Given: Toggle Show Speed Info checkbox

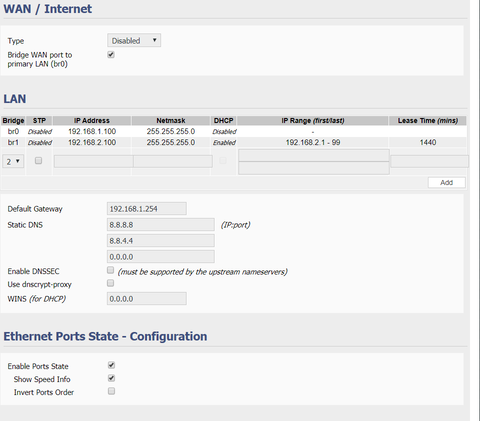Looking at the screenshot, I should point(111,378).
